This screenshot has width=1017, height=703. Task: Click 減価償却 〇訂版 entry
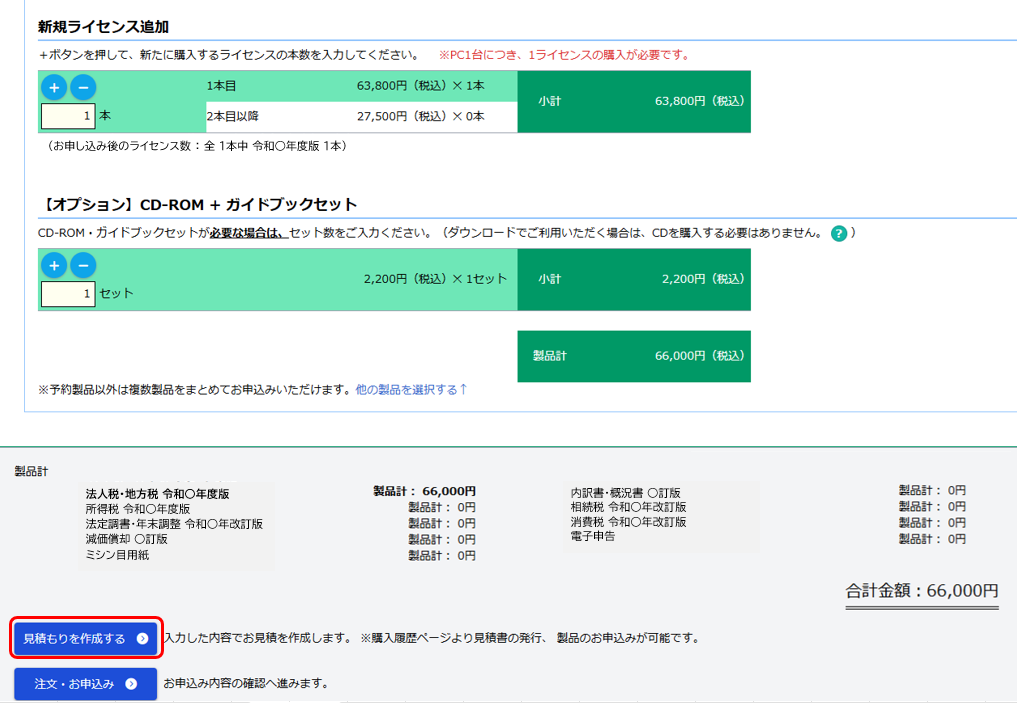(x=126, y=539)
